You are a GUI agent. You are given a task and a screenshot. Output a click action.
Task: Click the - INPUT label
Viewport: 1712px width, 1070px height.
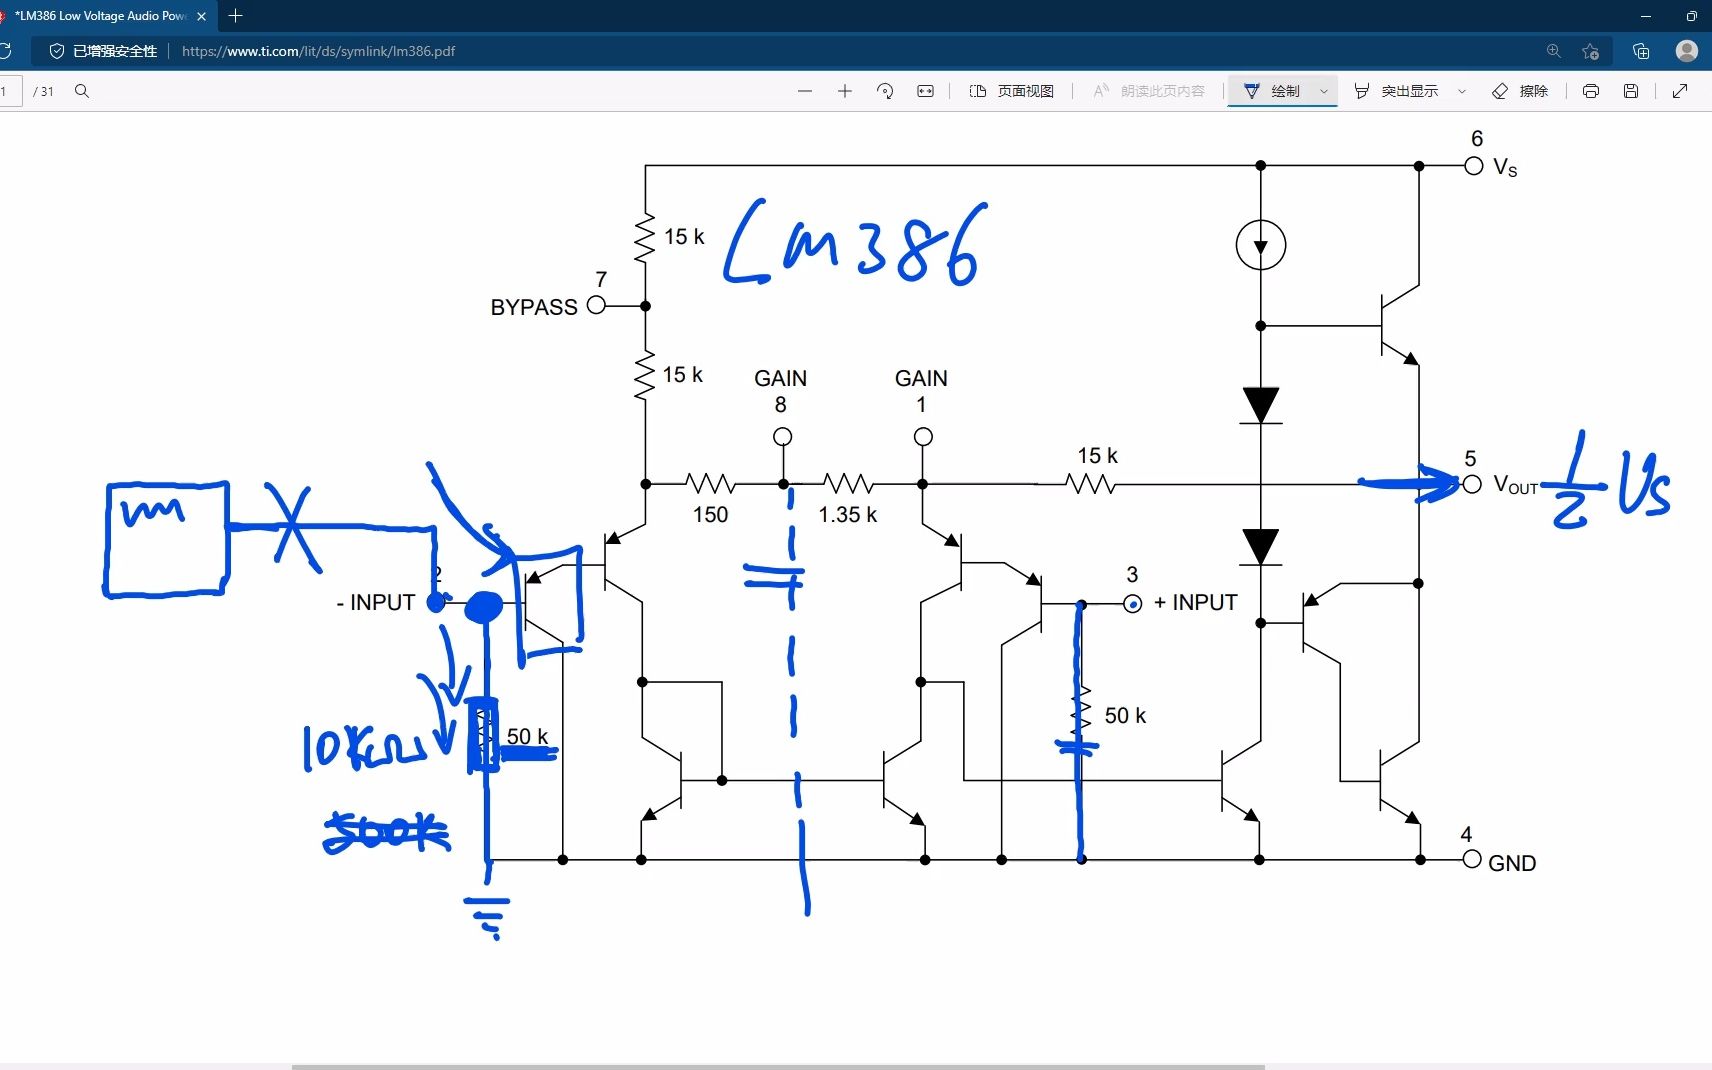376,602
